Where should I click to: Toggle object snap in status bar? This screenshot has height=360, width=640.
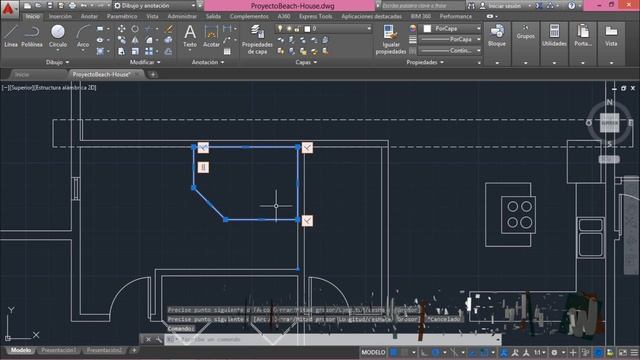pyautogui.click(x=484, y=352)
